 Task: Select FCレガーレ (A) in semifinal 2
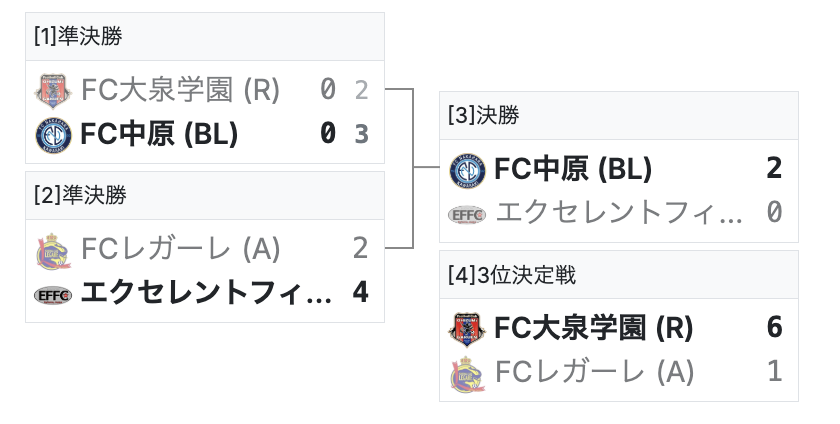[180, 248]
